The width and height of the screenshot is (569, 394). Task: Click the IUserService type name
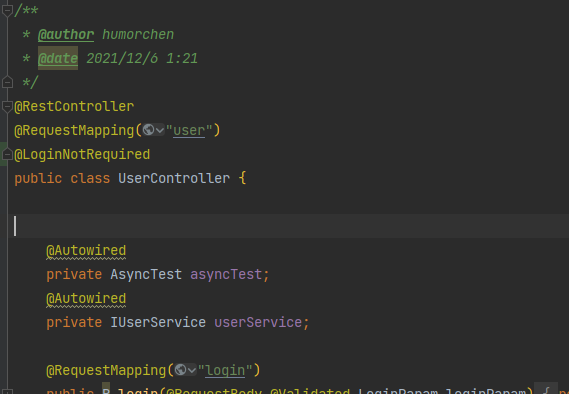point(158,322)
